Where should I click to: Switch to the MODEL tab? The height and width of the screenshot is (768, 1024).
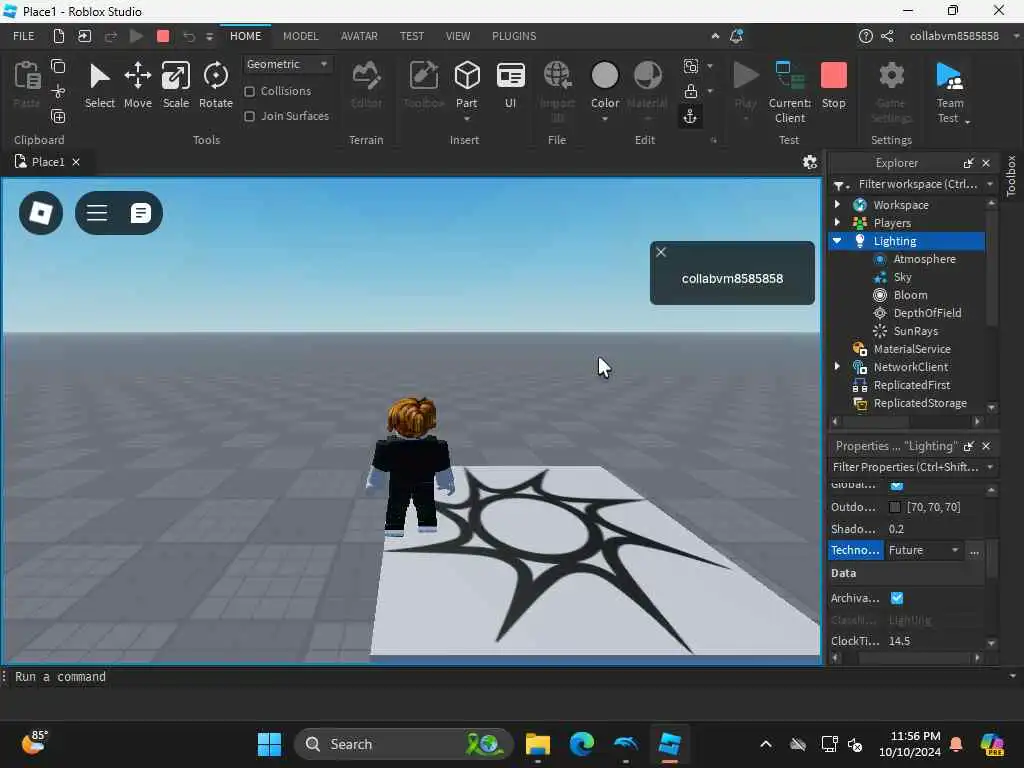click(300, 36)
